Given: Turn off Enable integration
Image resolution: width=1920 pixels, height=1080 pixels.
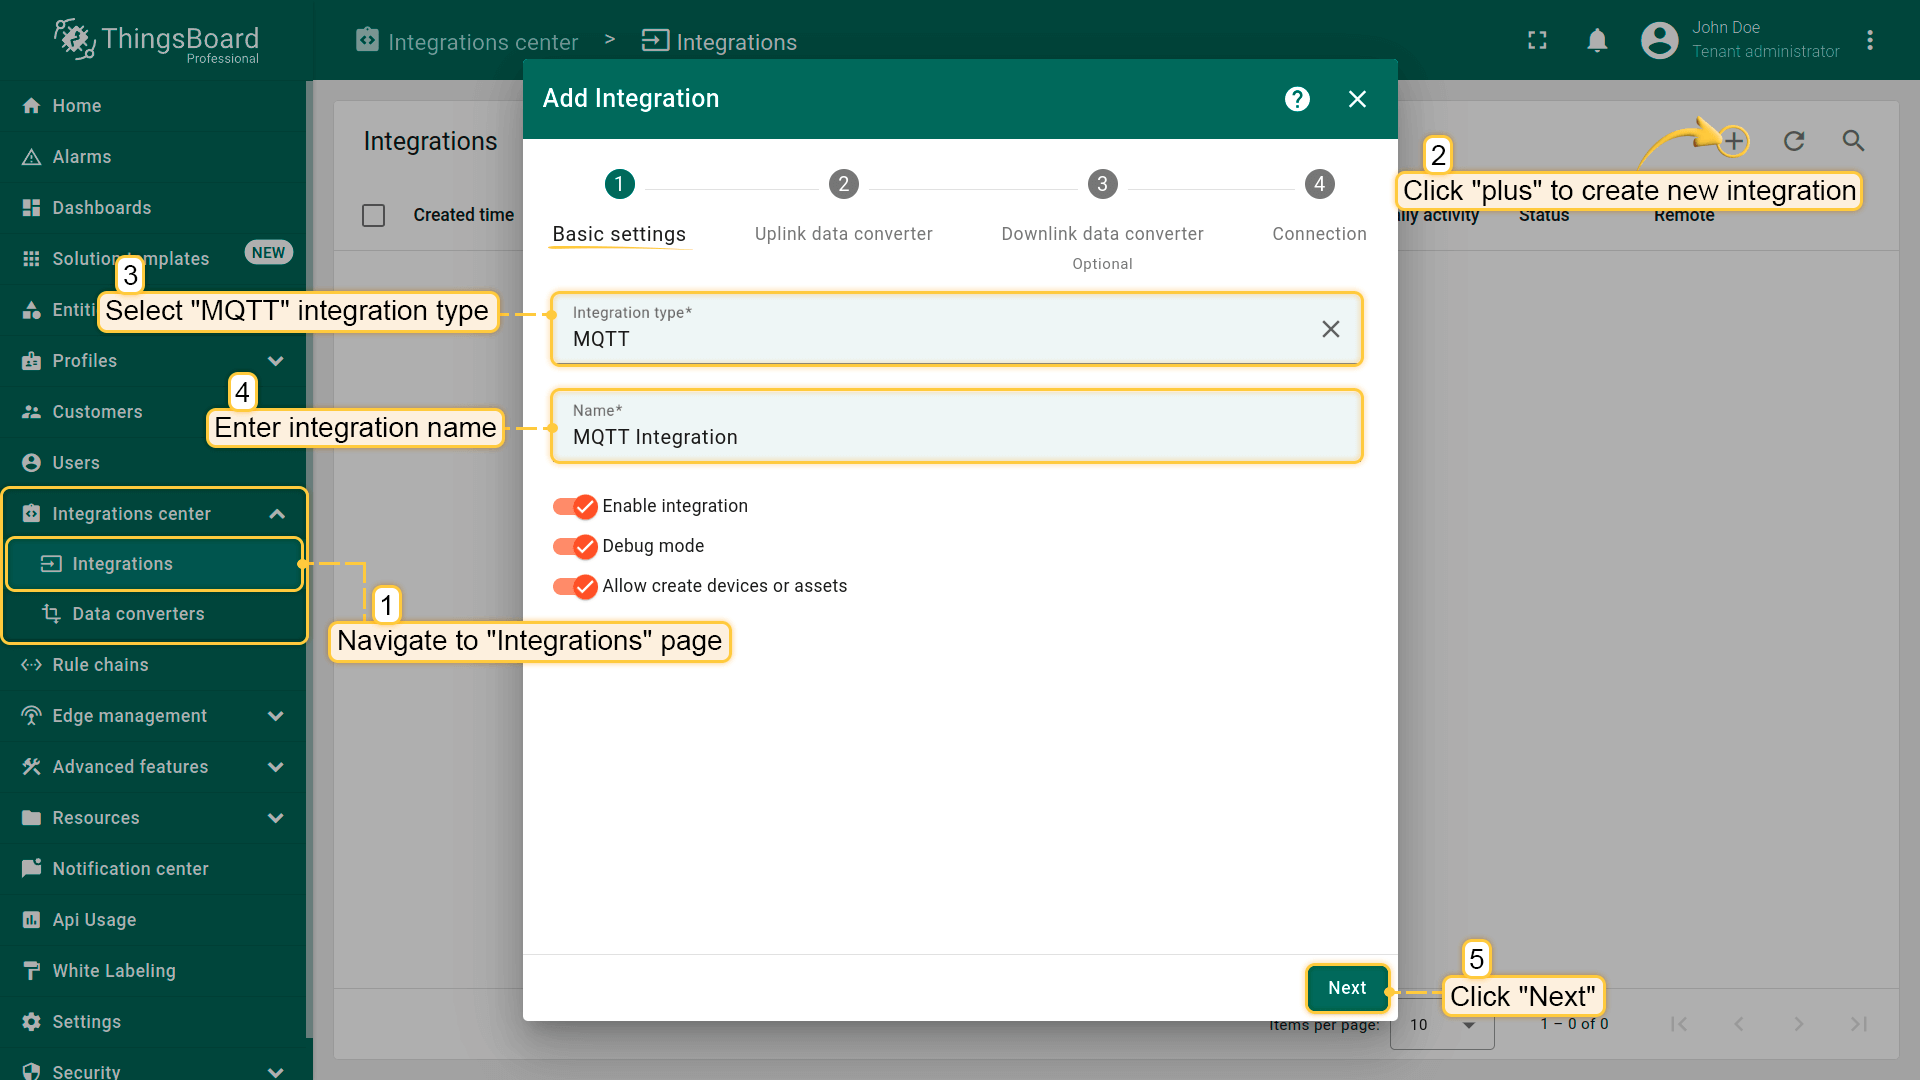Looking at the screenshot, I should [574, 506].
